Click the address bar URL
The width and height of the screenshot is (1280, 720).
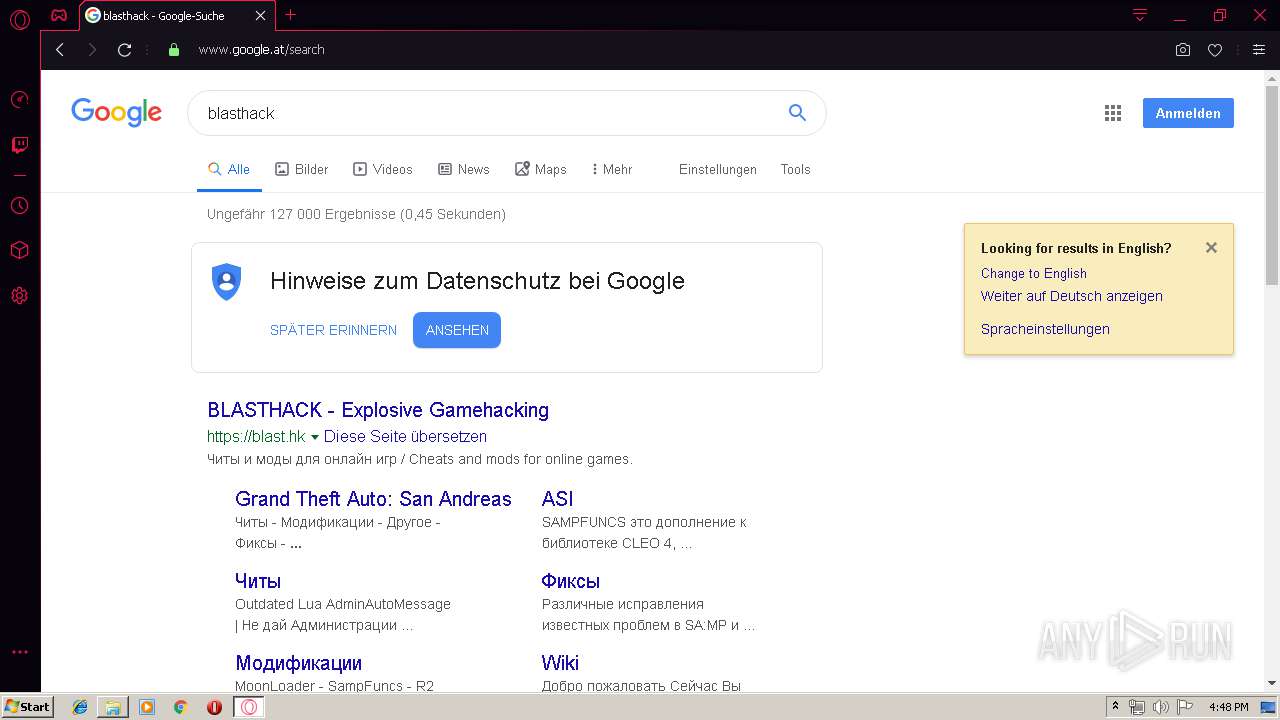(x=262, y=49)
